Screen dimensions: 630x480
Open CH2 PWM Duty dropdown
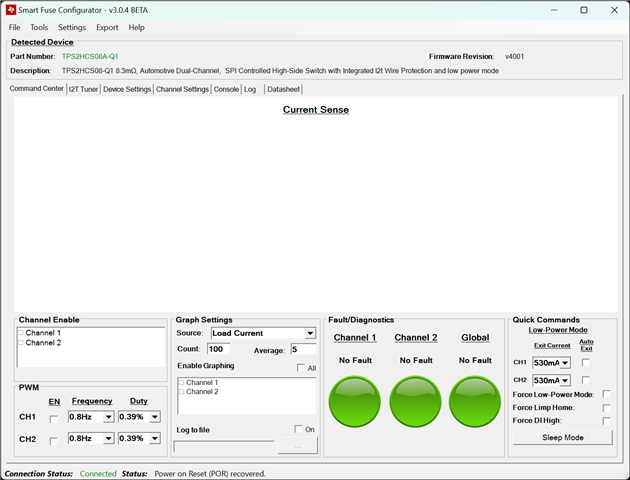click(x=155, y=438)
